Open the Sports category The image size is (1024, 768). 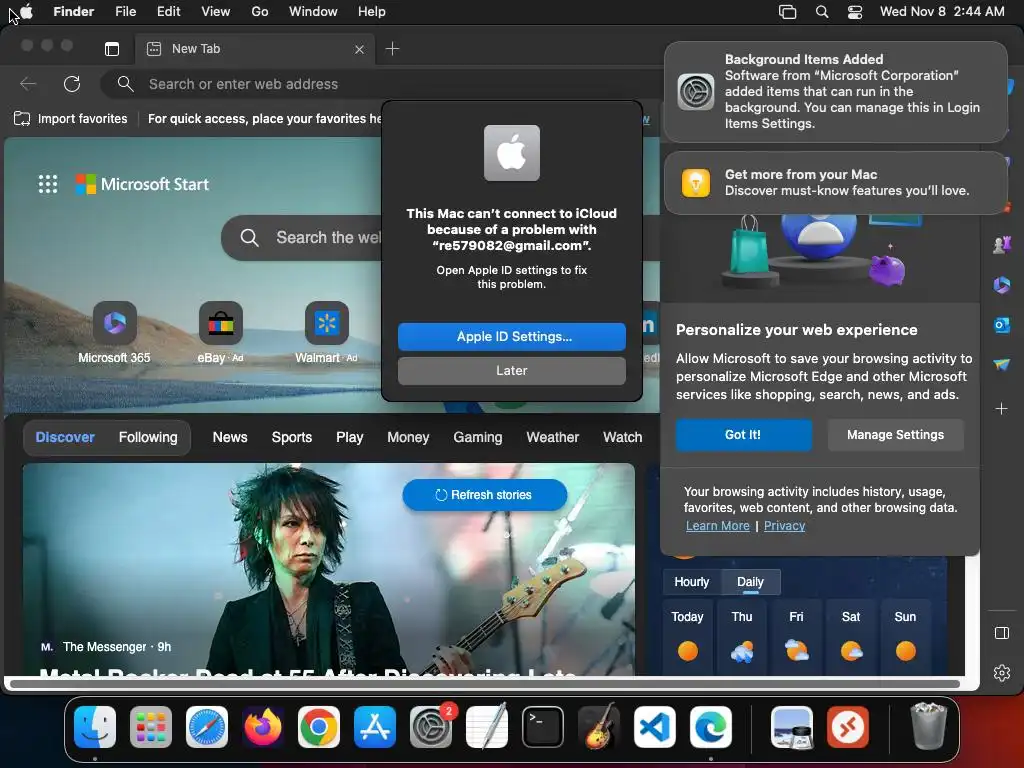click(x=292, y=438)
